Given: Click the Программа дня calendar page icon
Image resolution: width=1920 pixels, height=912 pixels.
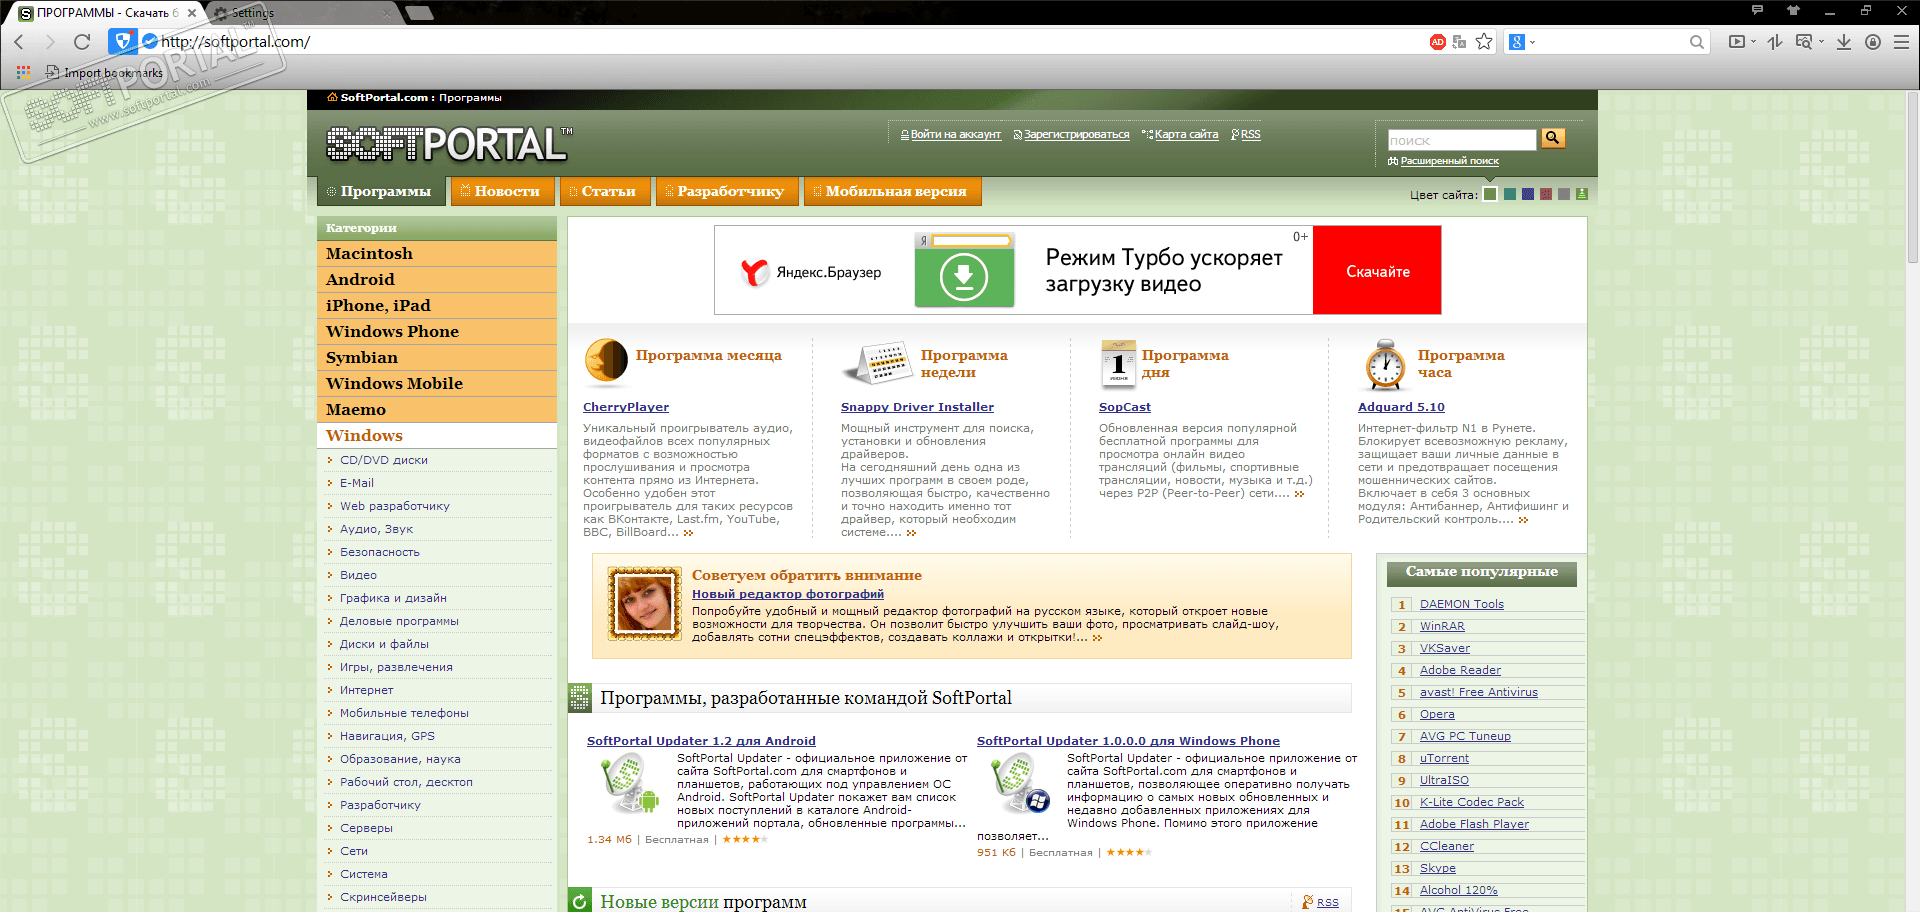Looking at the screenshot, I should click(x=1118, y=363).
